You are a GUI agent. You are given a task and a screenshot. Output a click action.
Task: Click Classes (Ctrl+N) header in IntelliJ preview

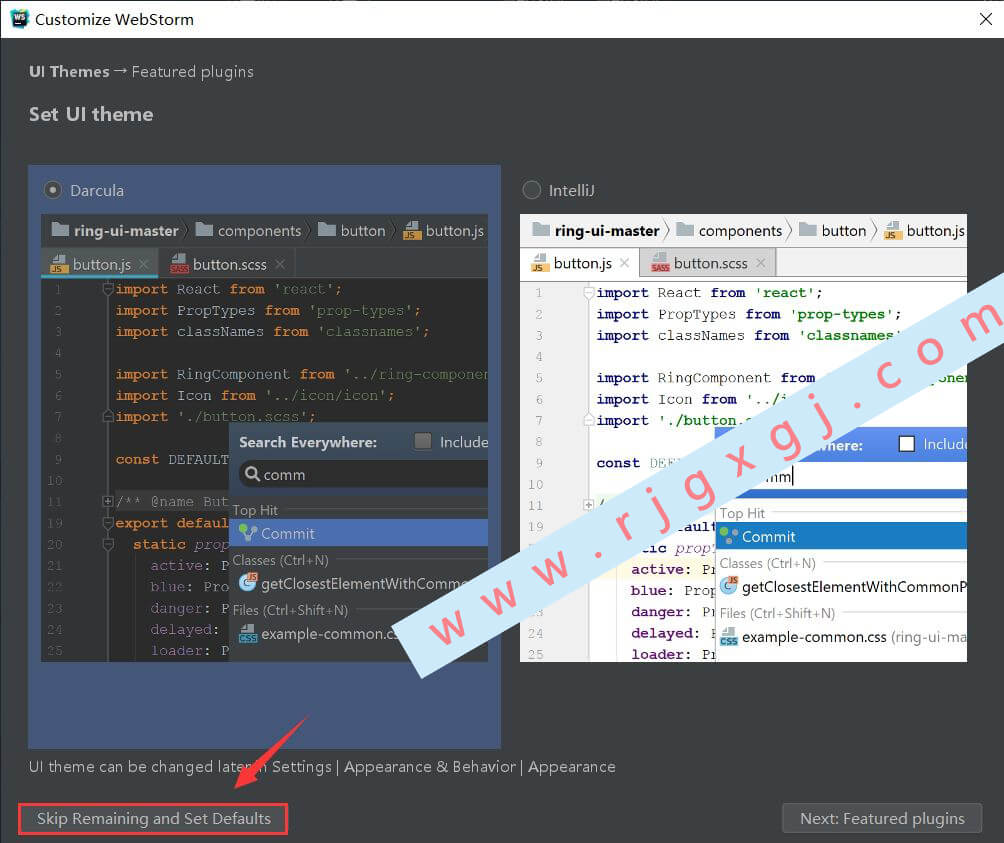point(768,563)
